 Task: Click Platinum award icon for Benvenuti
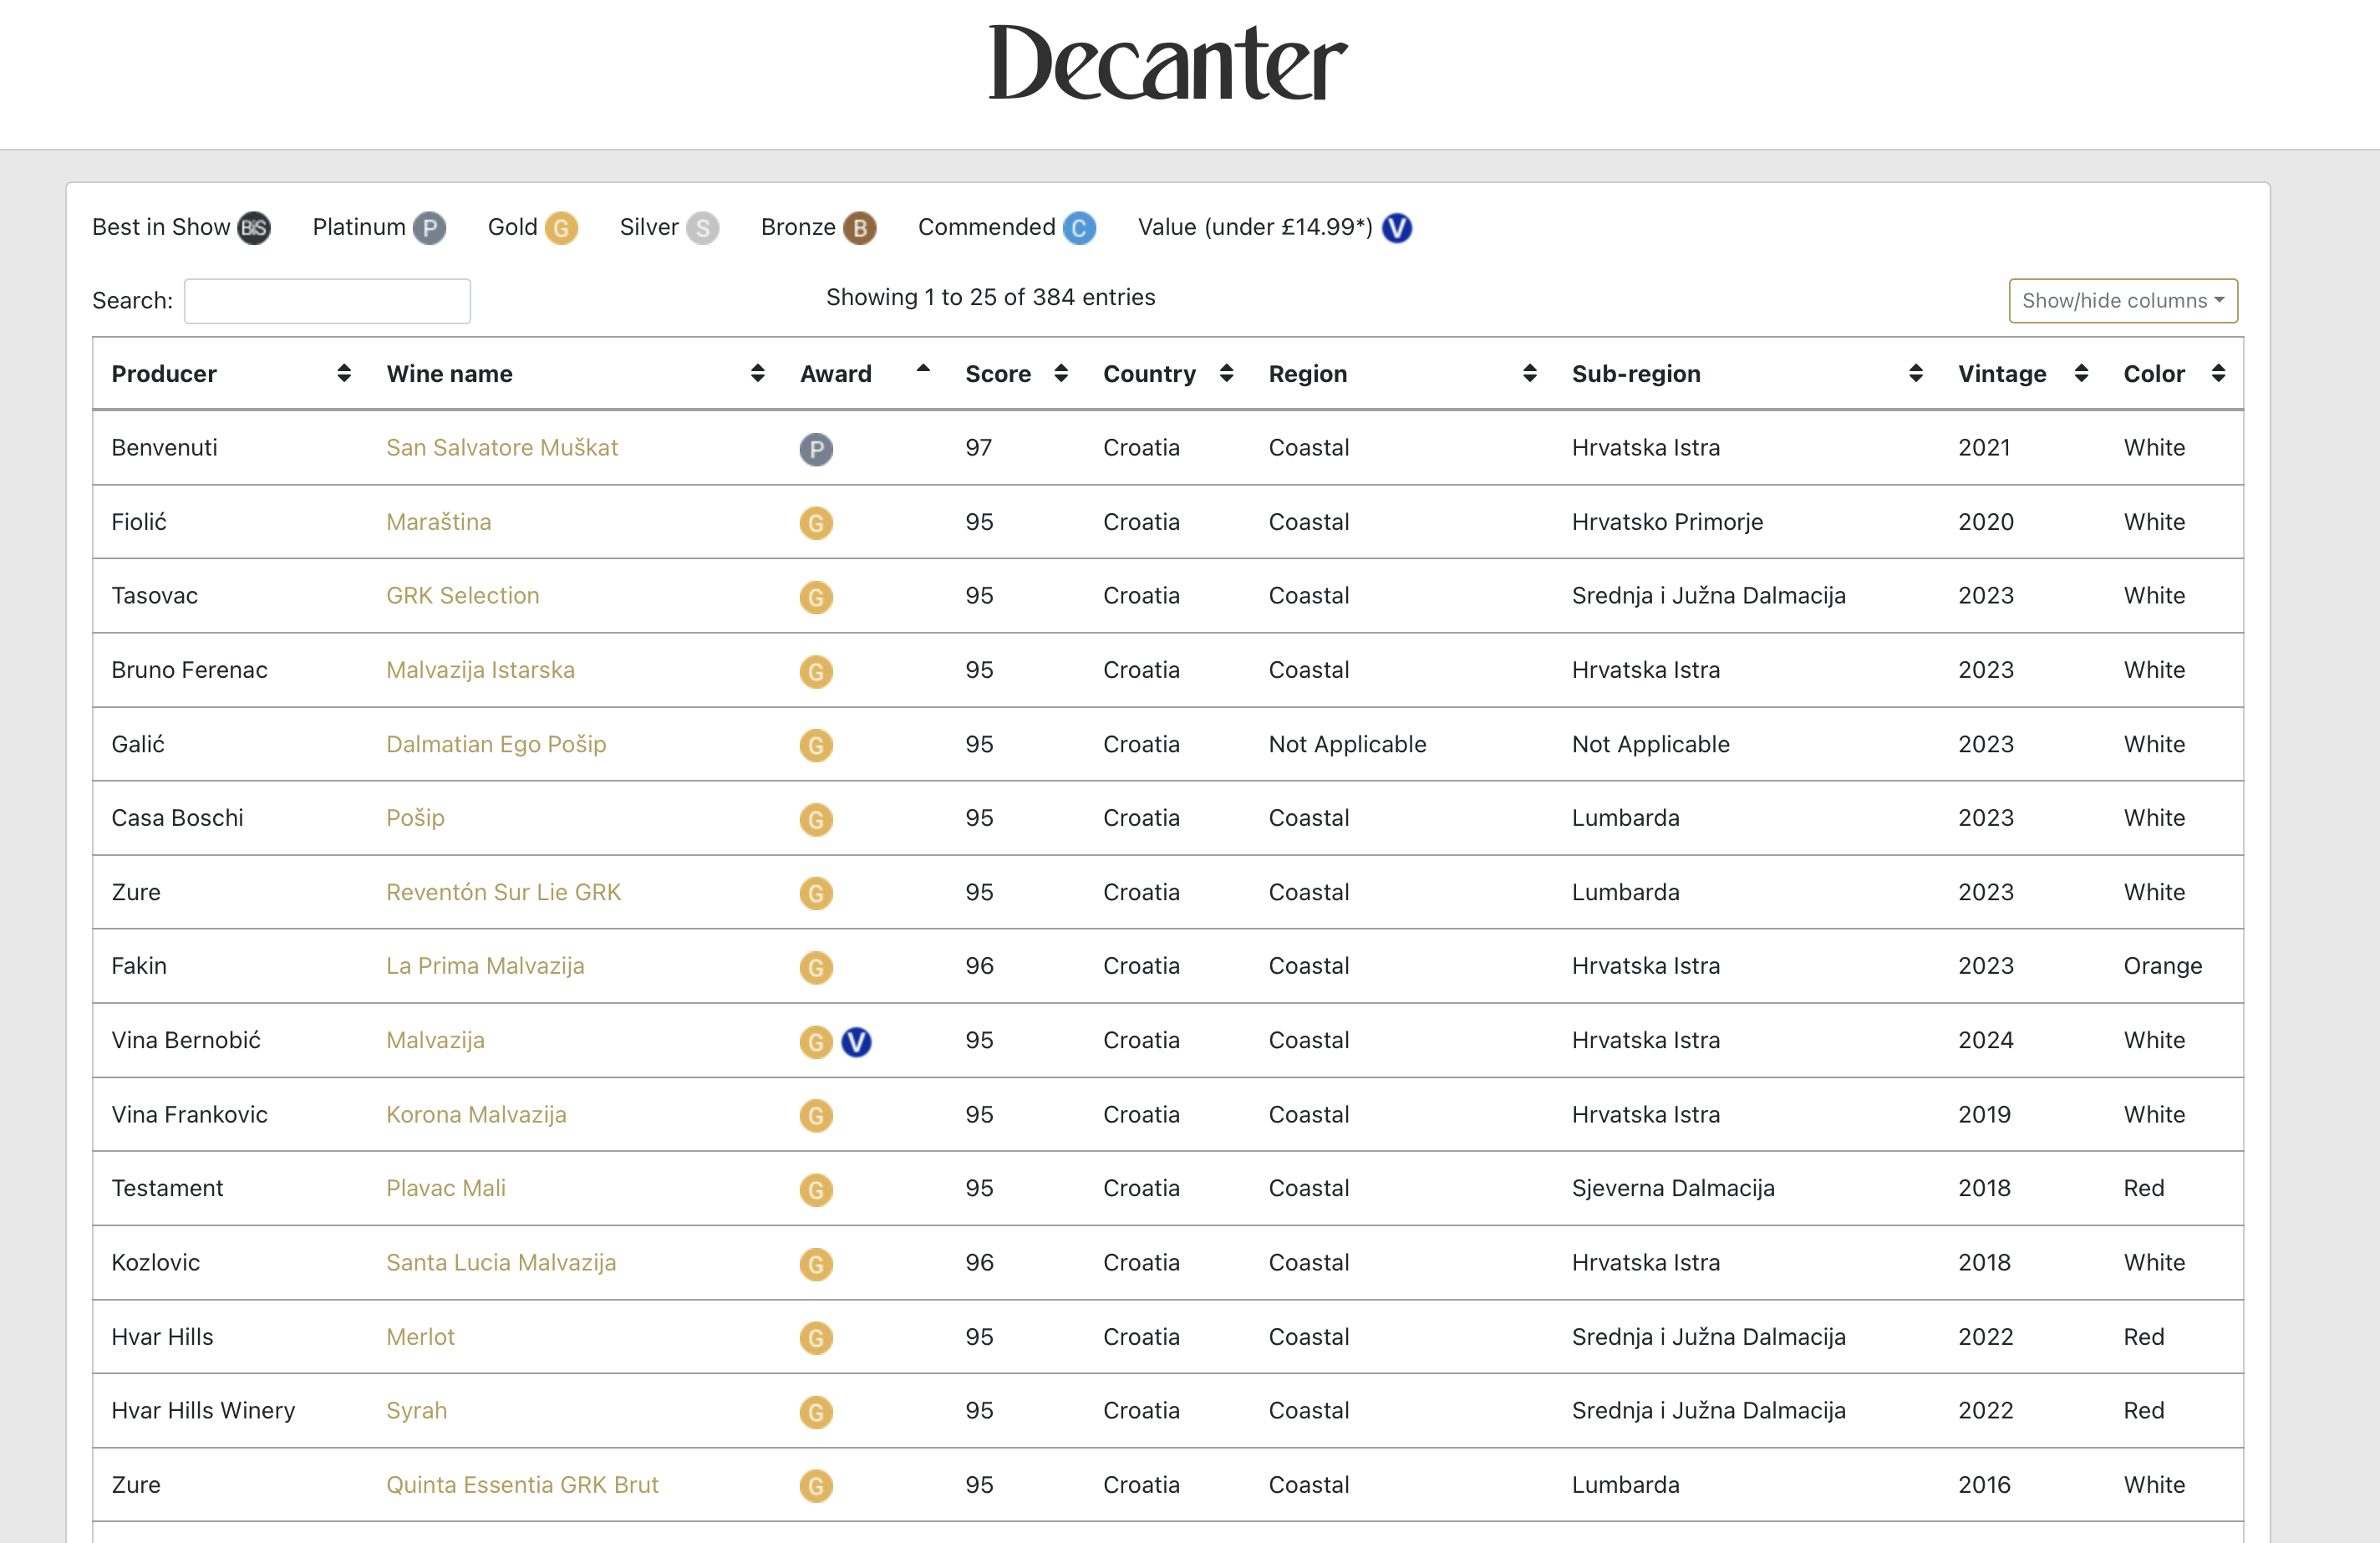[x=816, y=449]
